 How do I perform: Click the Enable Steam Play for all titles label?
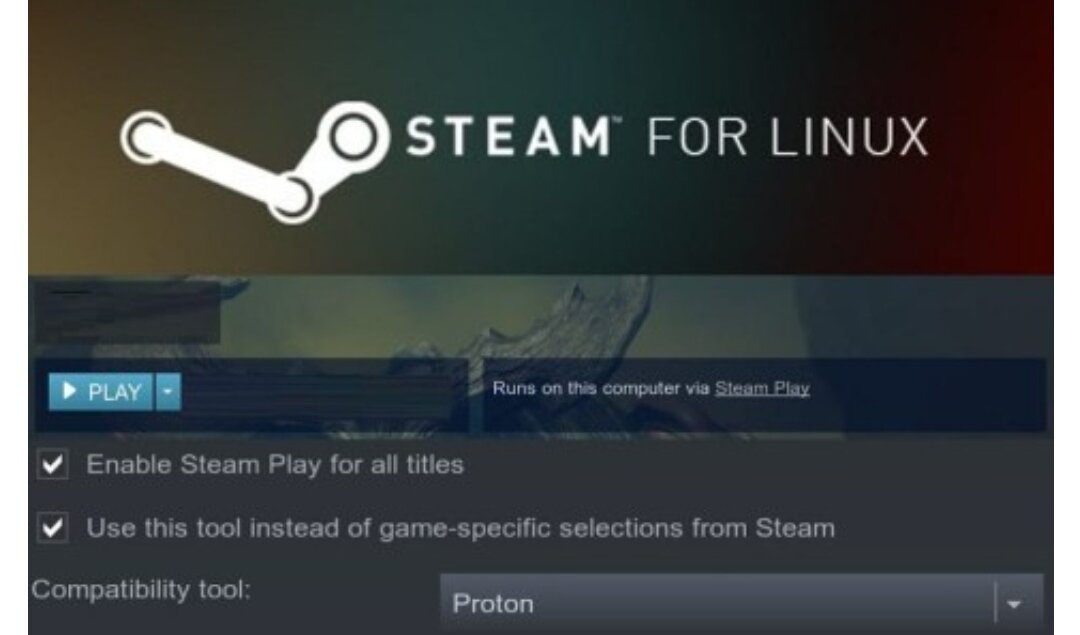pyautogui.click(x=275, y=465)
